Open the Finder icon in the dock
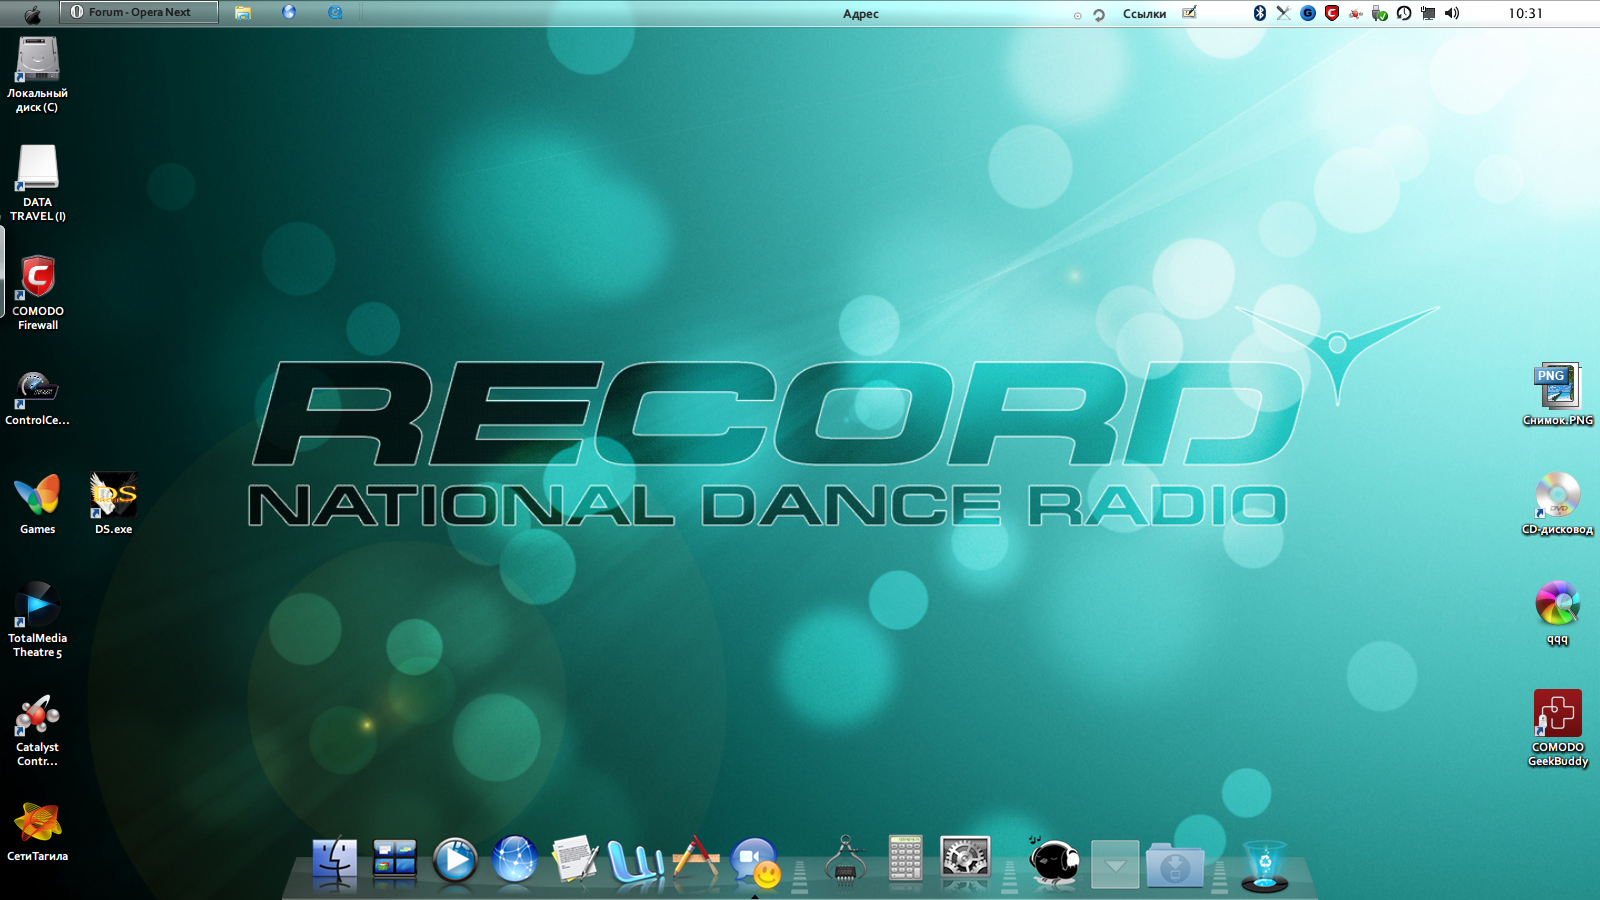The image size is (1600, 900). tap(334, 861)
